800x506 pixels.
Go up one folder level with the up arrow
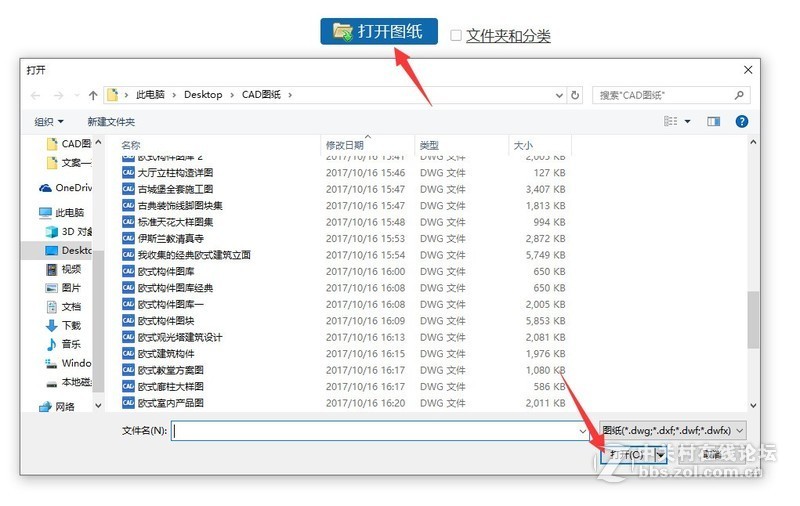pyautogui.click(x=93, y=95)
